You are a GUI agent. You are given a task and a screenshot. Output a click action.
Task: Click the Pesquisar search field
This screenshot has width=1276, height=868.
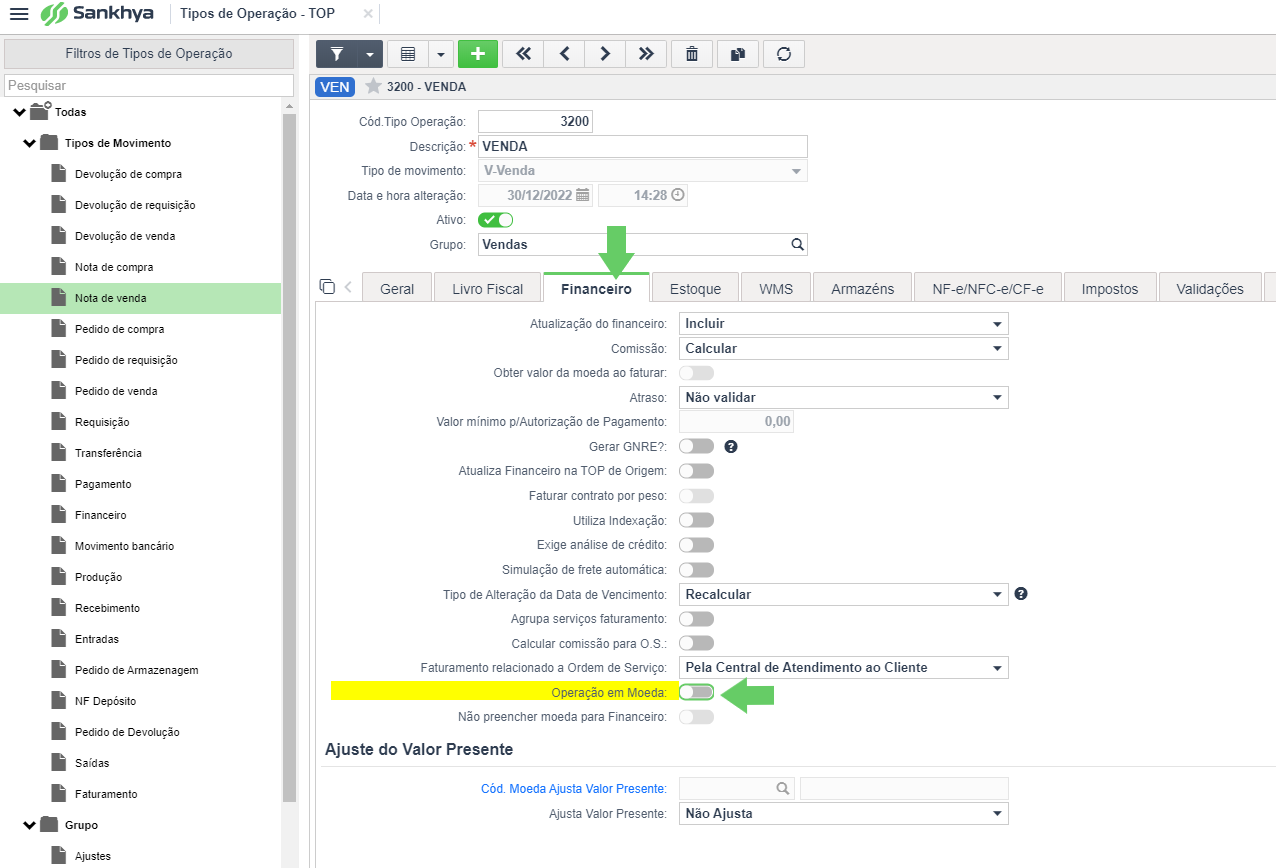click(x=149, y=86)
